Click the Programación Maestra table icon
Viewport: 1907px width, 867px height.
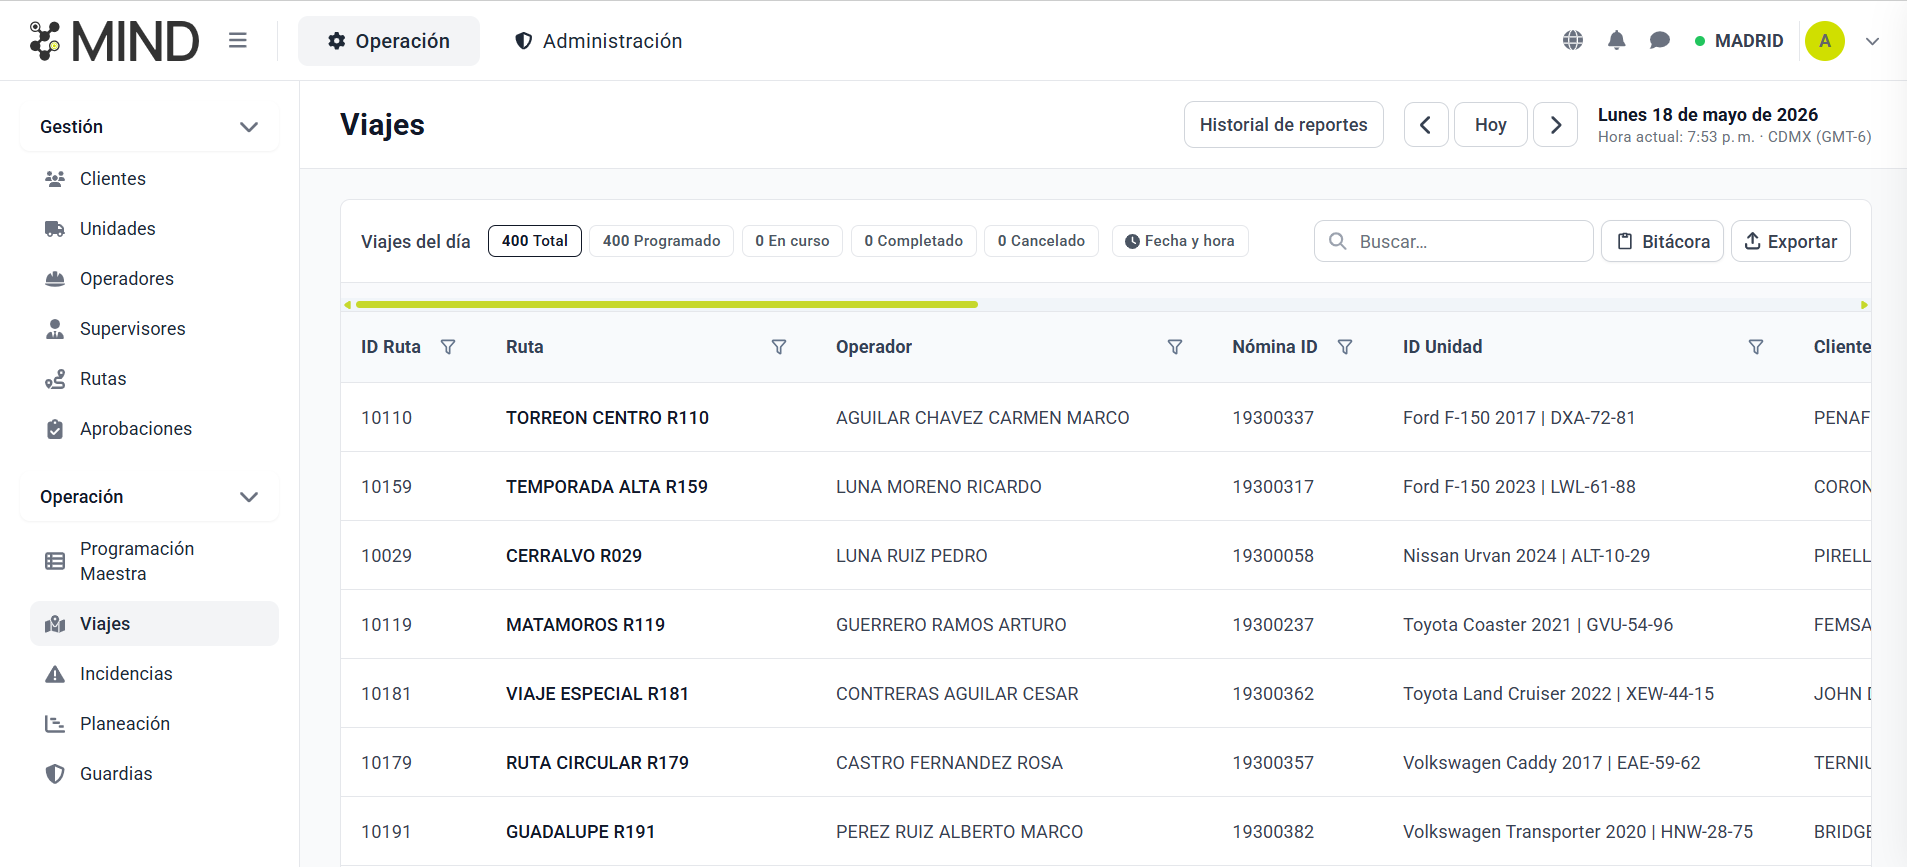click(x=55, y=561)
